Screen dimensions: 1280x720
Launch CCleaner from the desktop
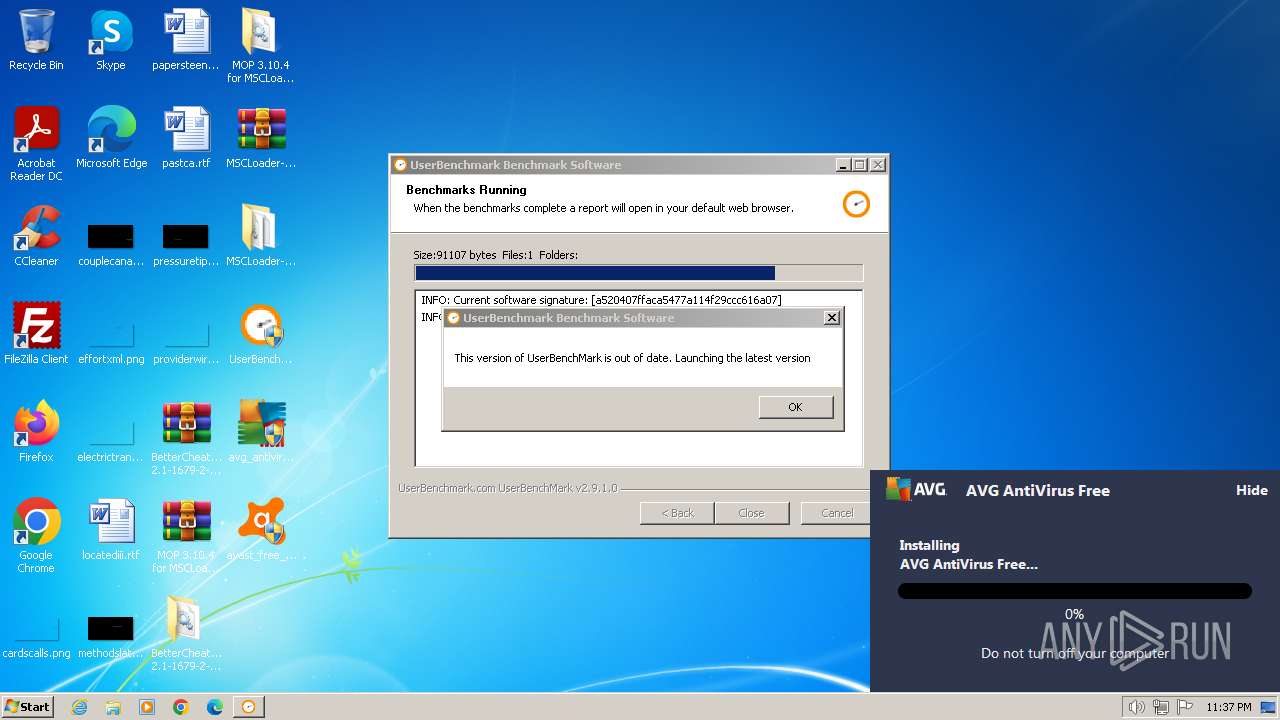pos(36,236)
